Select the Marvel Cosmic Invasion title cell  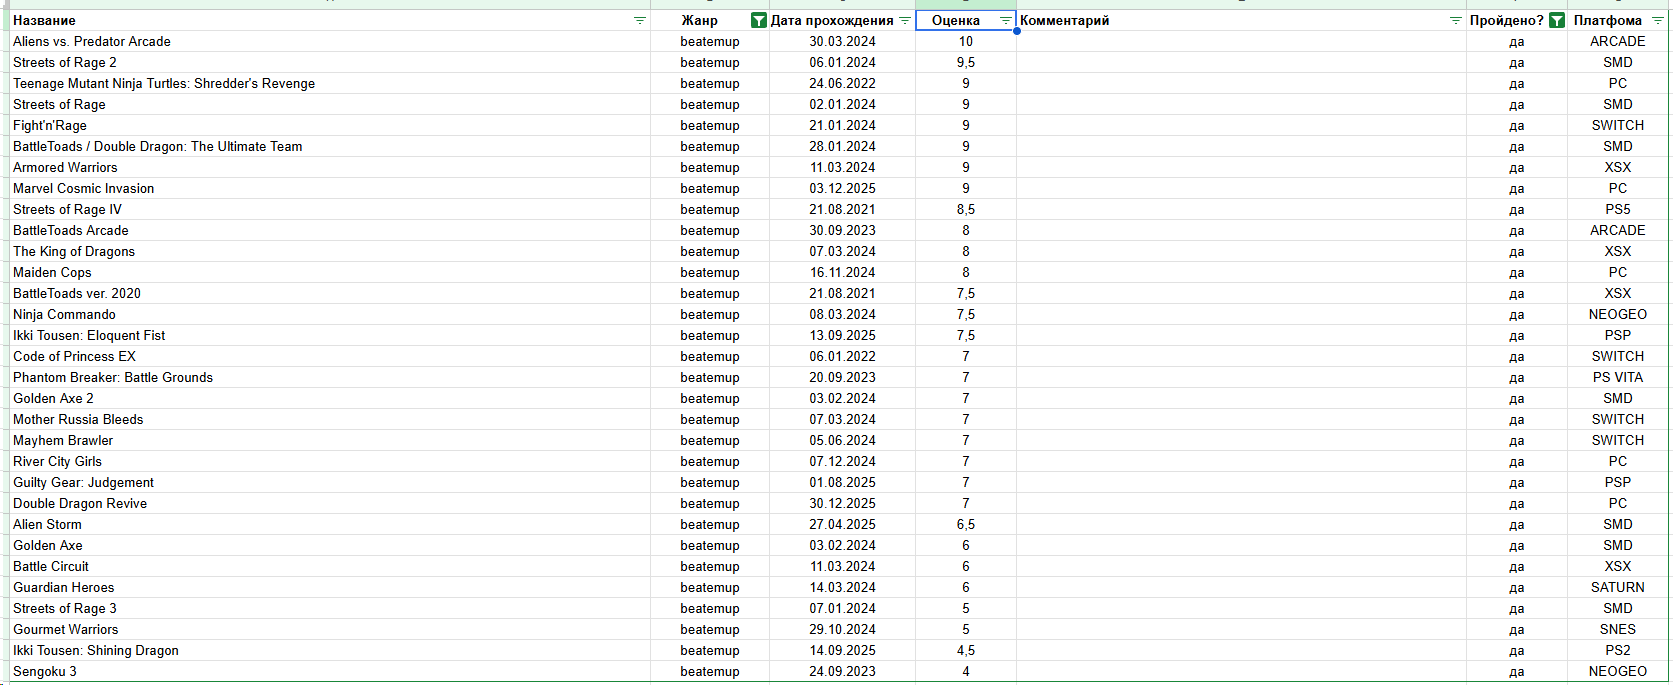84,188
